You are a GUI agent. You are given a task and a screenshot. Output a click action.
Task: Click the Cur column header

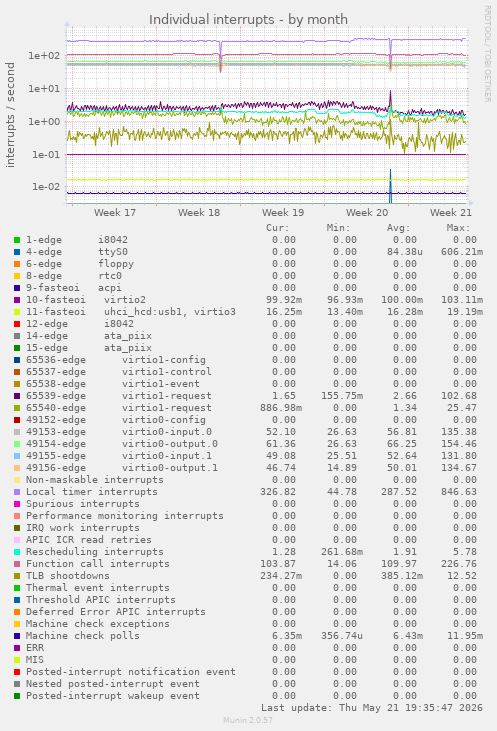coord(278,228)
